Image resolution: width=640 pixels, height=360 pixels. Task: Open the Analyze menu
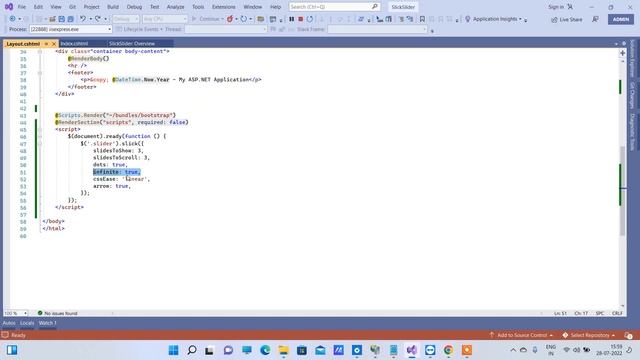(x=176, y=7)
